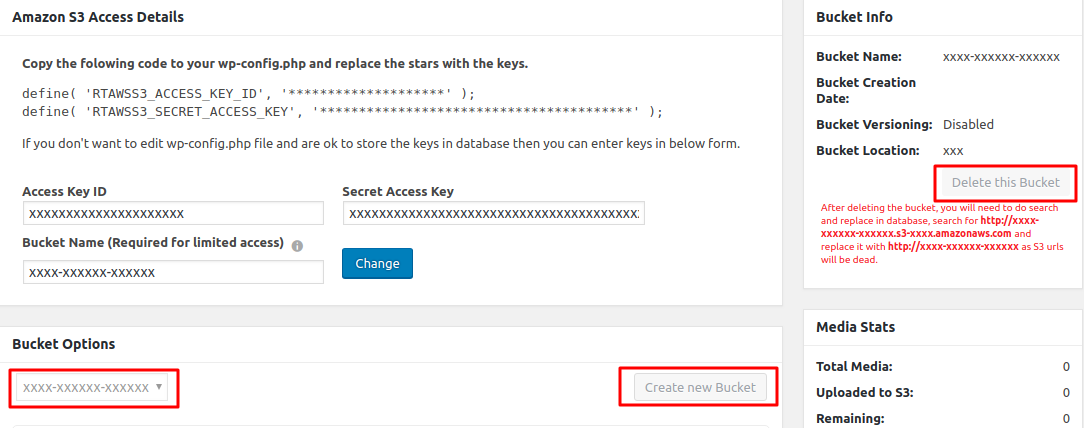Image resolution: width=1084 pixels, height=428 pixels.
Task: Click the Amazon S3 Access Details panel header
Action: [98, 17]
